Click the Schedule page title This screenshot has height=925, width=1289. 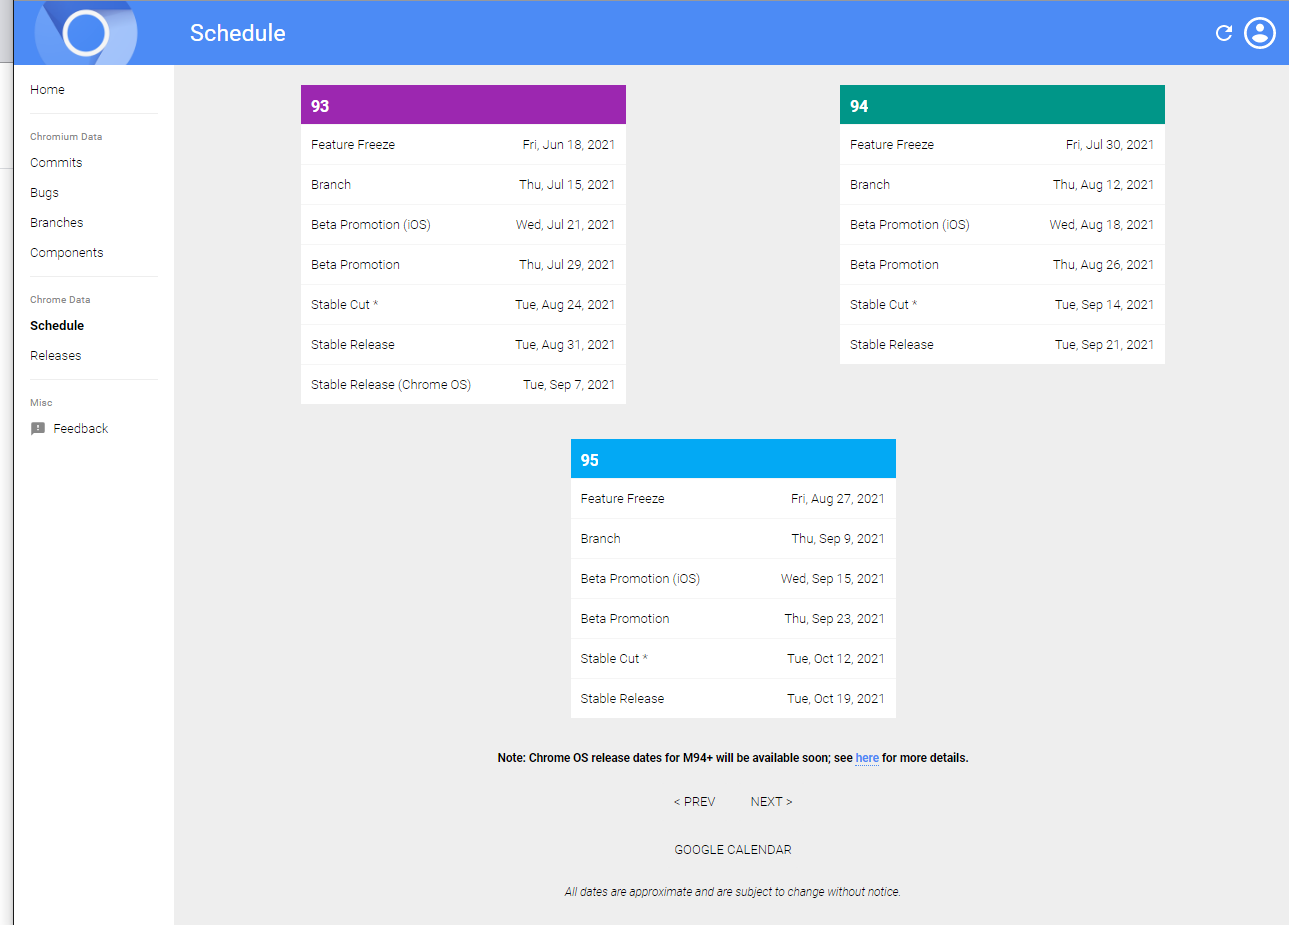pos(238,33)
